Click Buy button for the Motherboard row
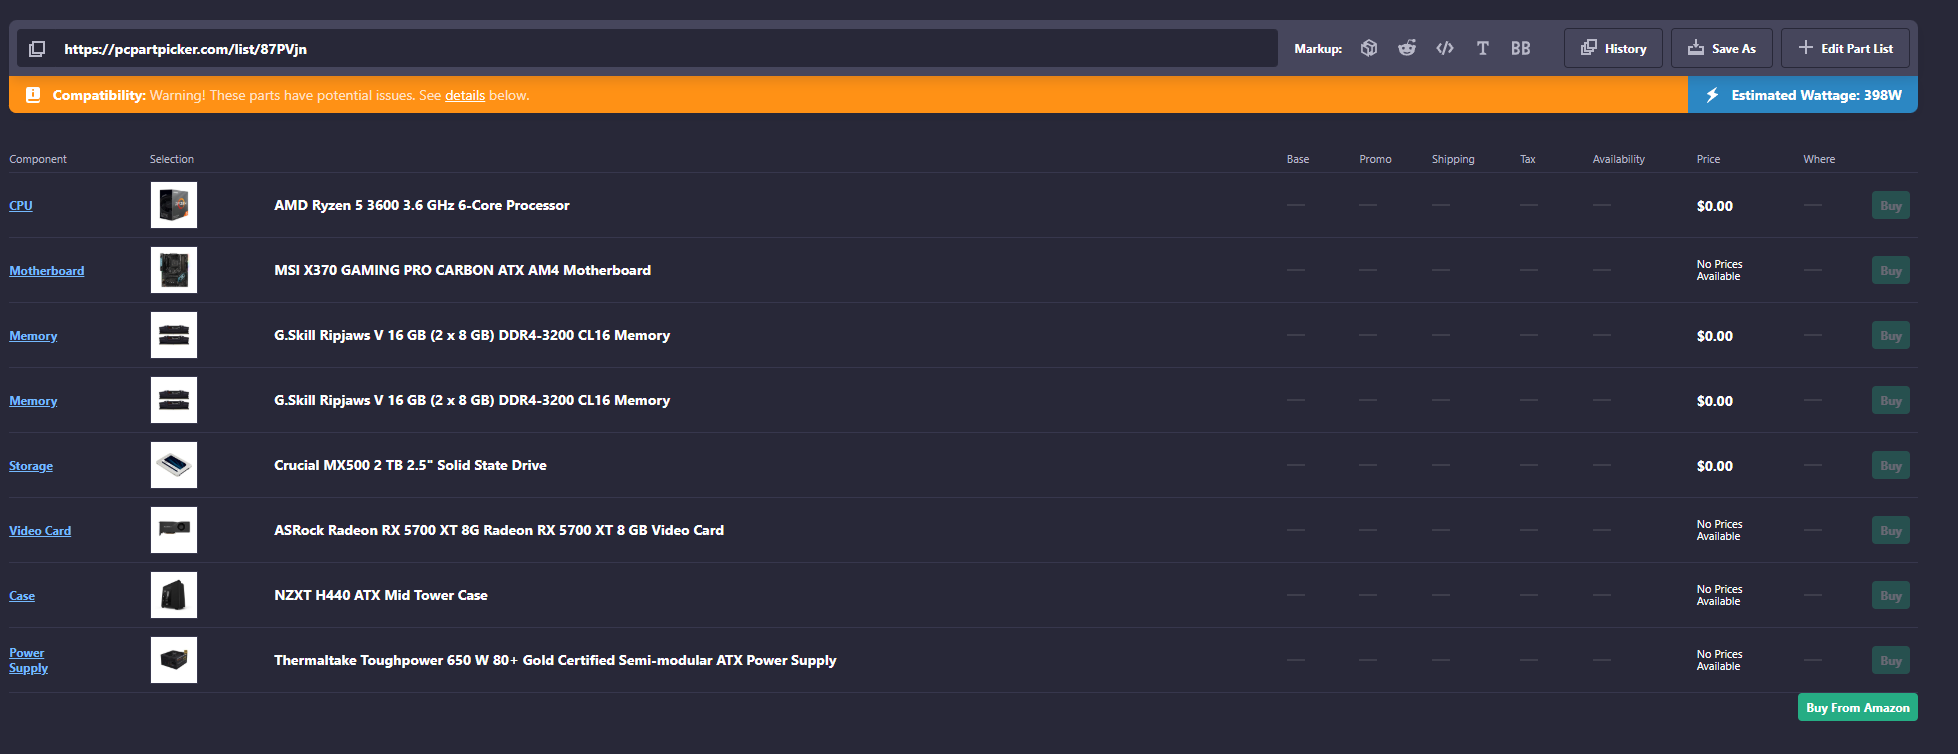The width and height of the screenshot is (1958, 754). click(x=1891, y=270)
